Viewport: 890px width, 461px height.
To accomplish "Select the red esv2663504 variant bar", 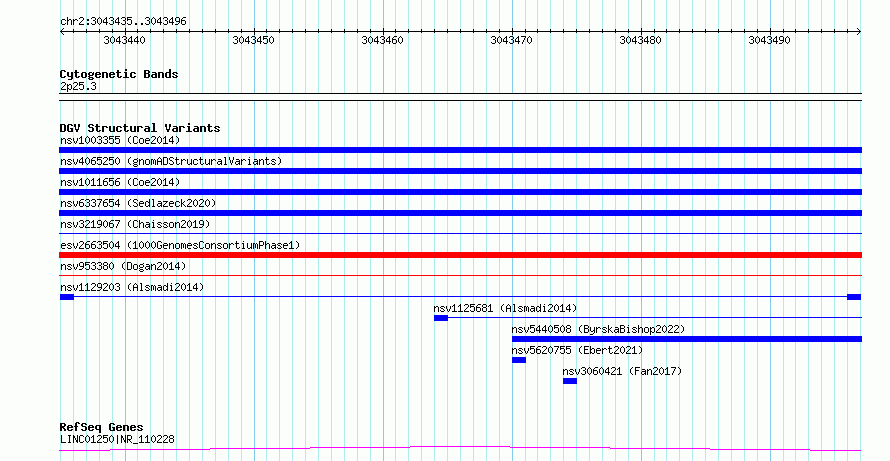I will pyautogui.click(x=460, y=255).
